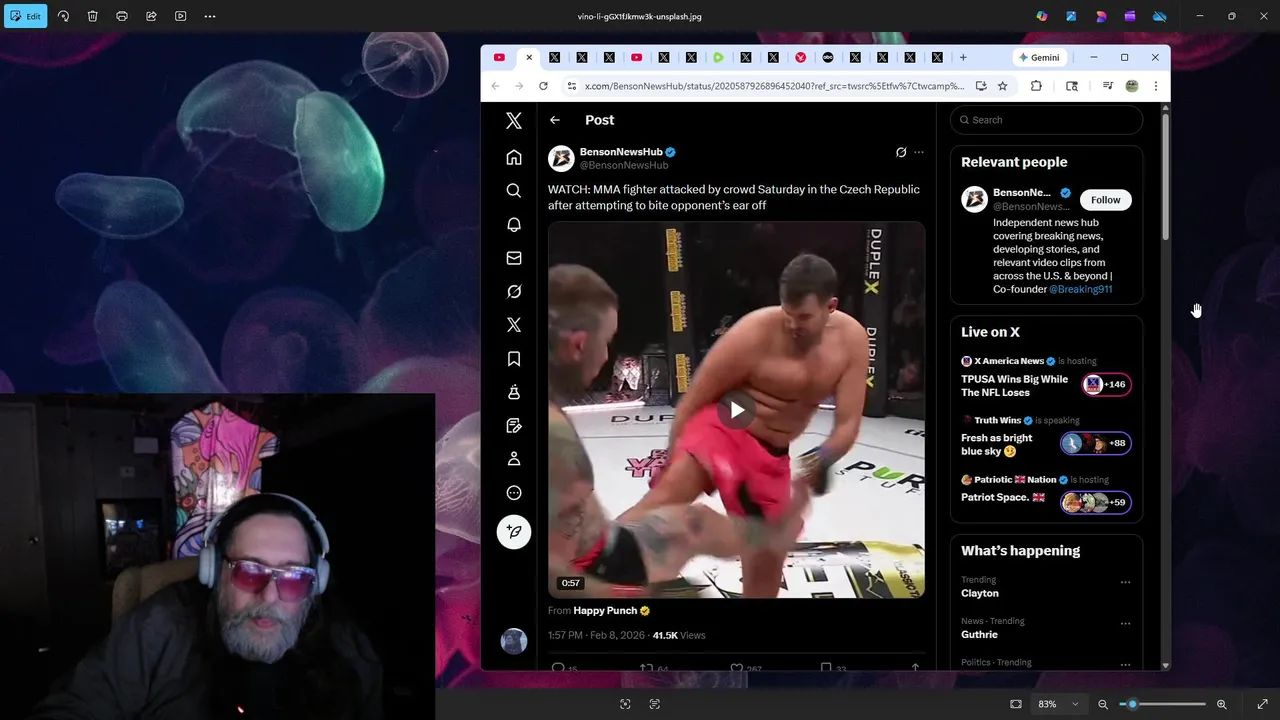Click the browser URL address bar

point(774,86)
